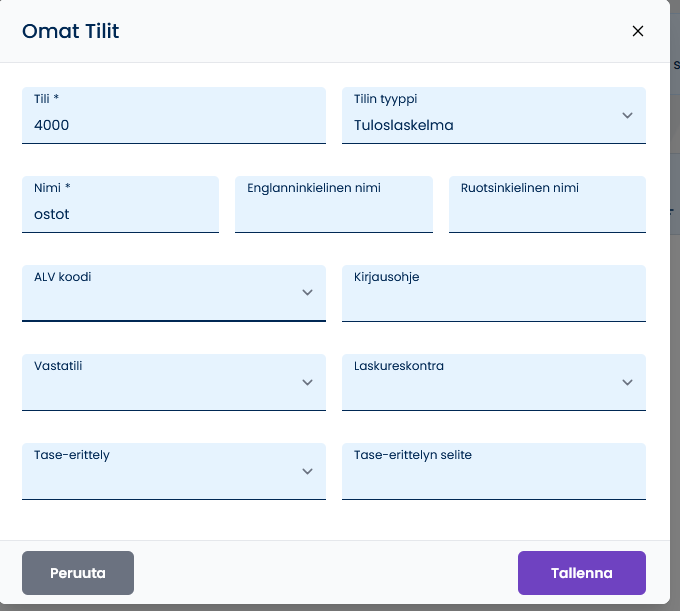The width and height of the screenshot is (680, 611).
Task: Click the Vastatili chevron arrow
Action: pyautogui.click(x=307, y=382)
